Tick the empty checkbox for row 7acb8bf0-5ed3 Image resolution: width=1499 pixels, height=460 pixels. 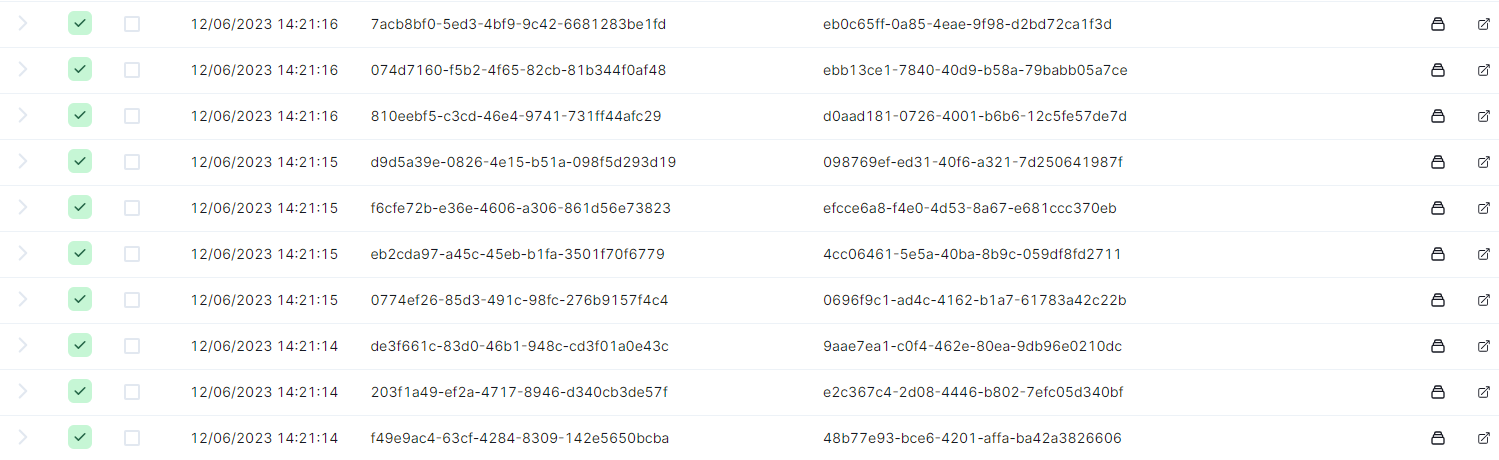[132, 24]
